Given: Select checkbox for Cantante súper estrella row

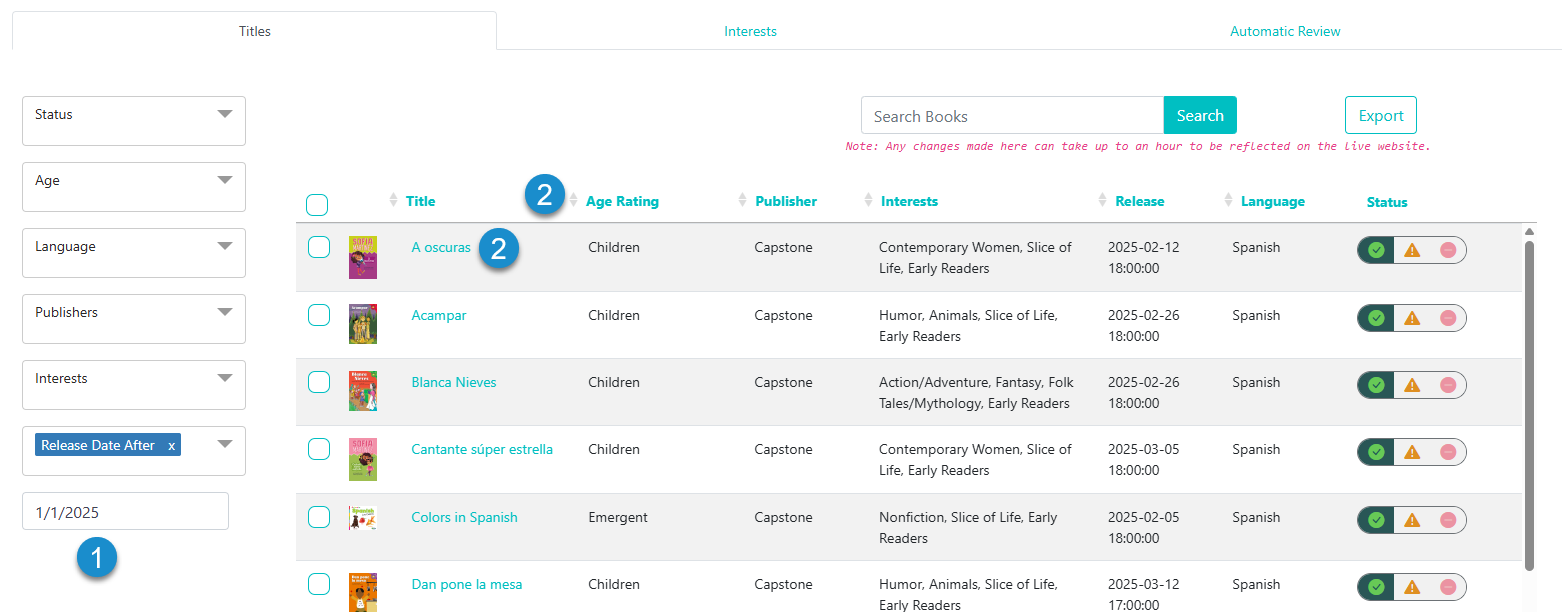Looking at the screenshot, I should click(319, 449).
